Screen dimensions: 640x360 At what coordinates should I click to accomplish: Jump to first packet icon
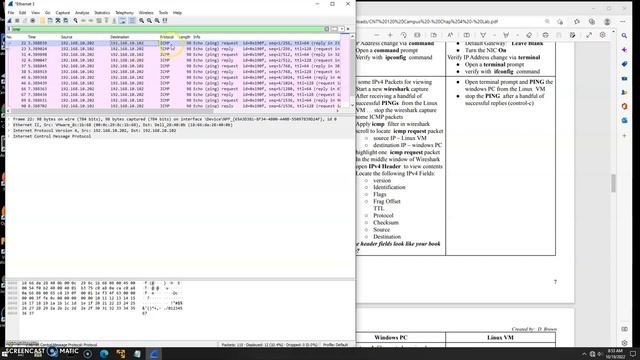[107, 20]
